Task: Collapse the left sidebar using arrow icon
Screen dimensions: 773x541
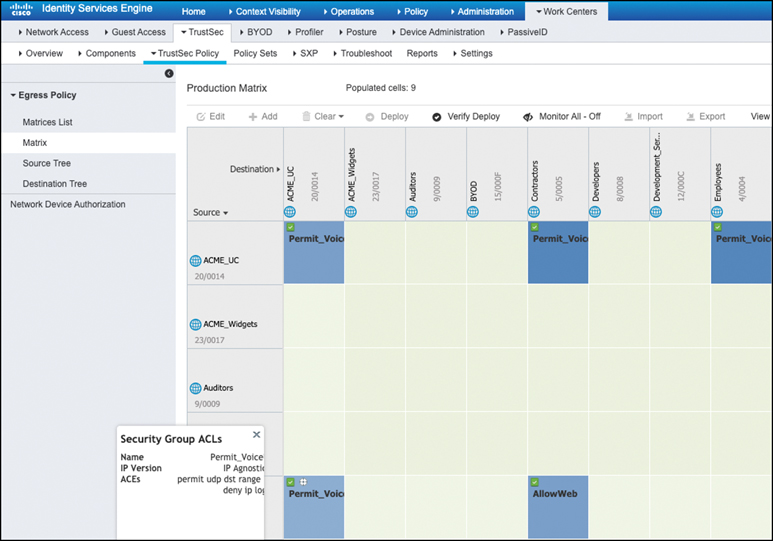Action: coord(169,74)
